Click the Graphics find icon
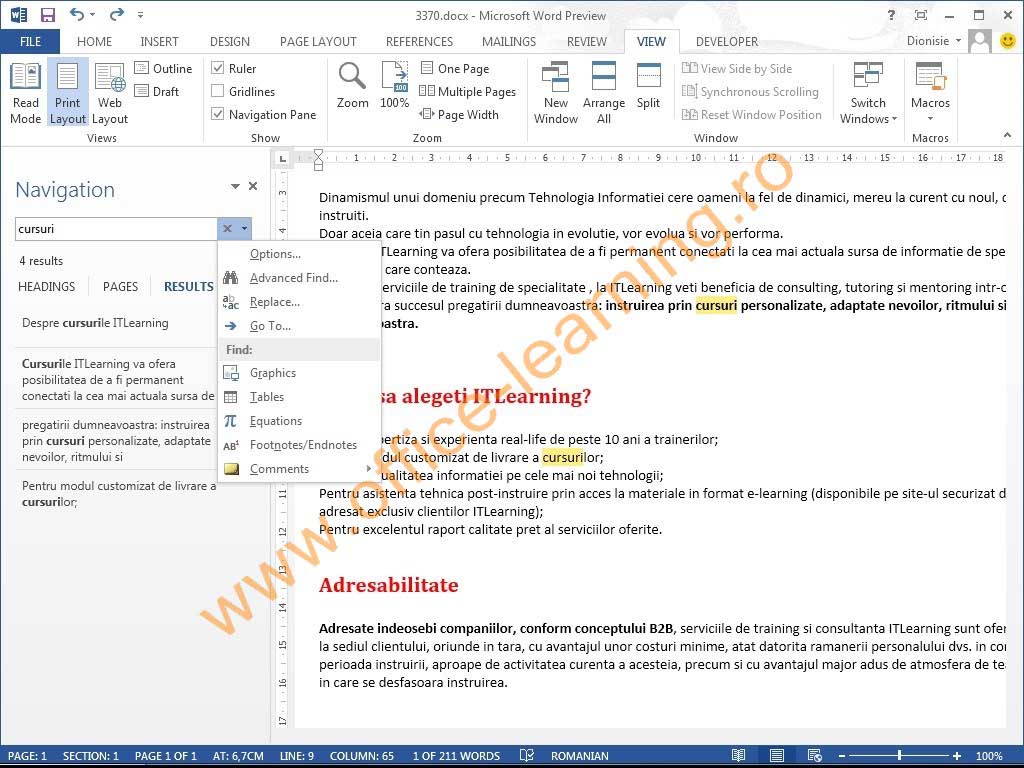 (231, 373)
